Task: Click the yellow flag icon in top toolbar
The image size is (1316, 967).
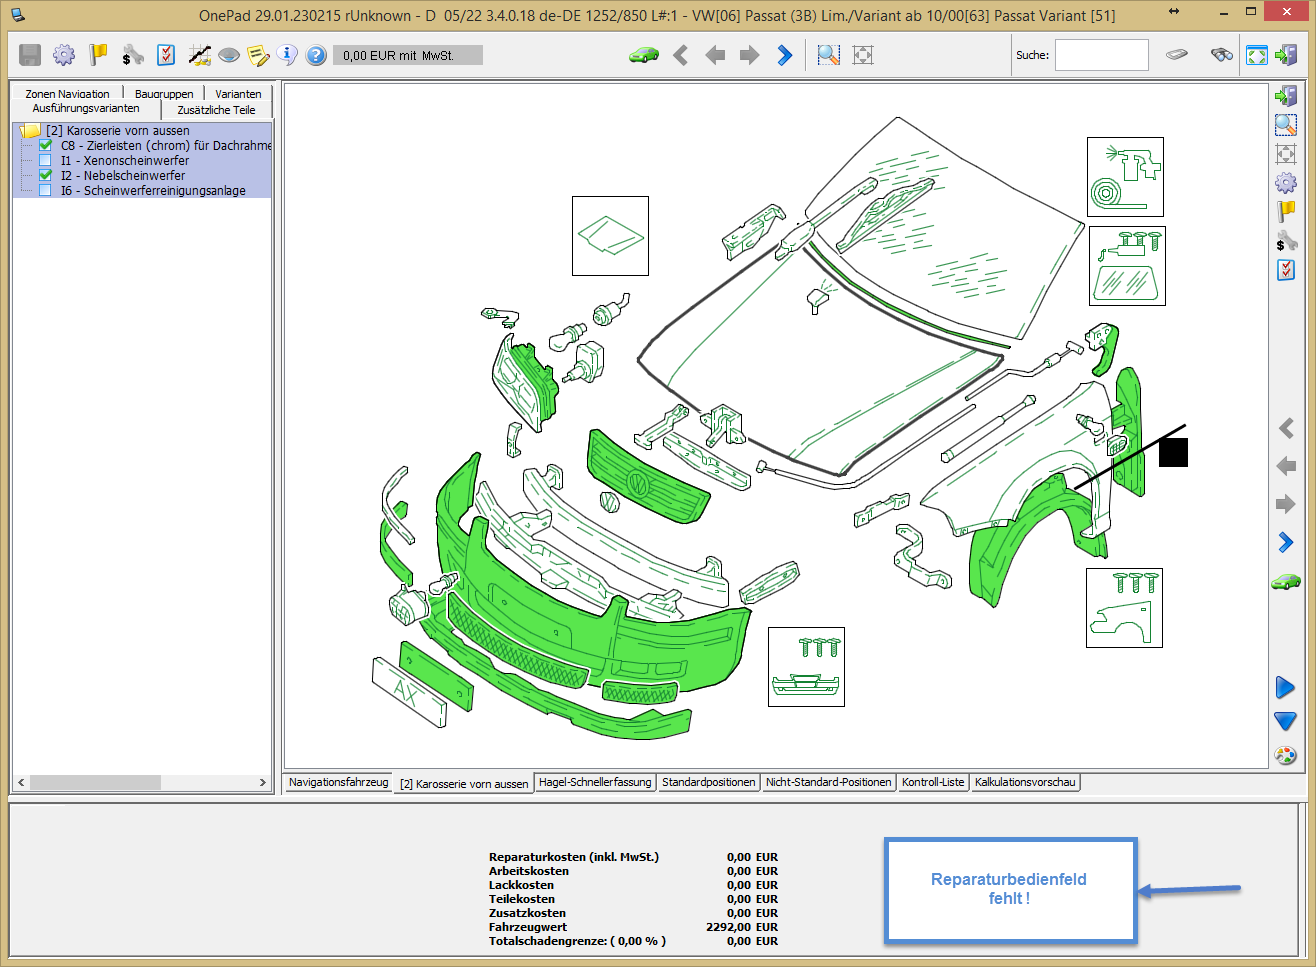Action: [98, 55]
